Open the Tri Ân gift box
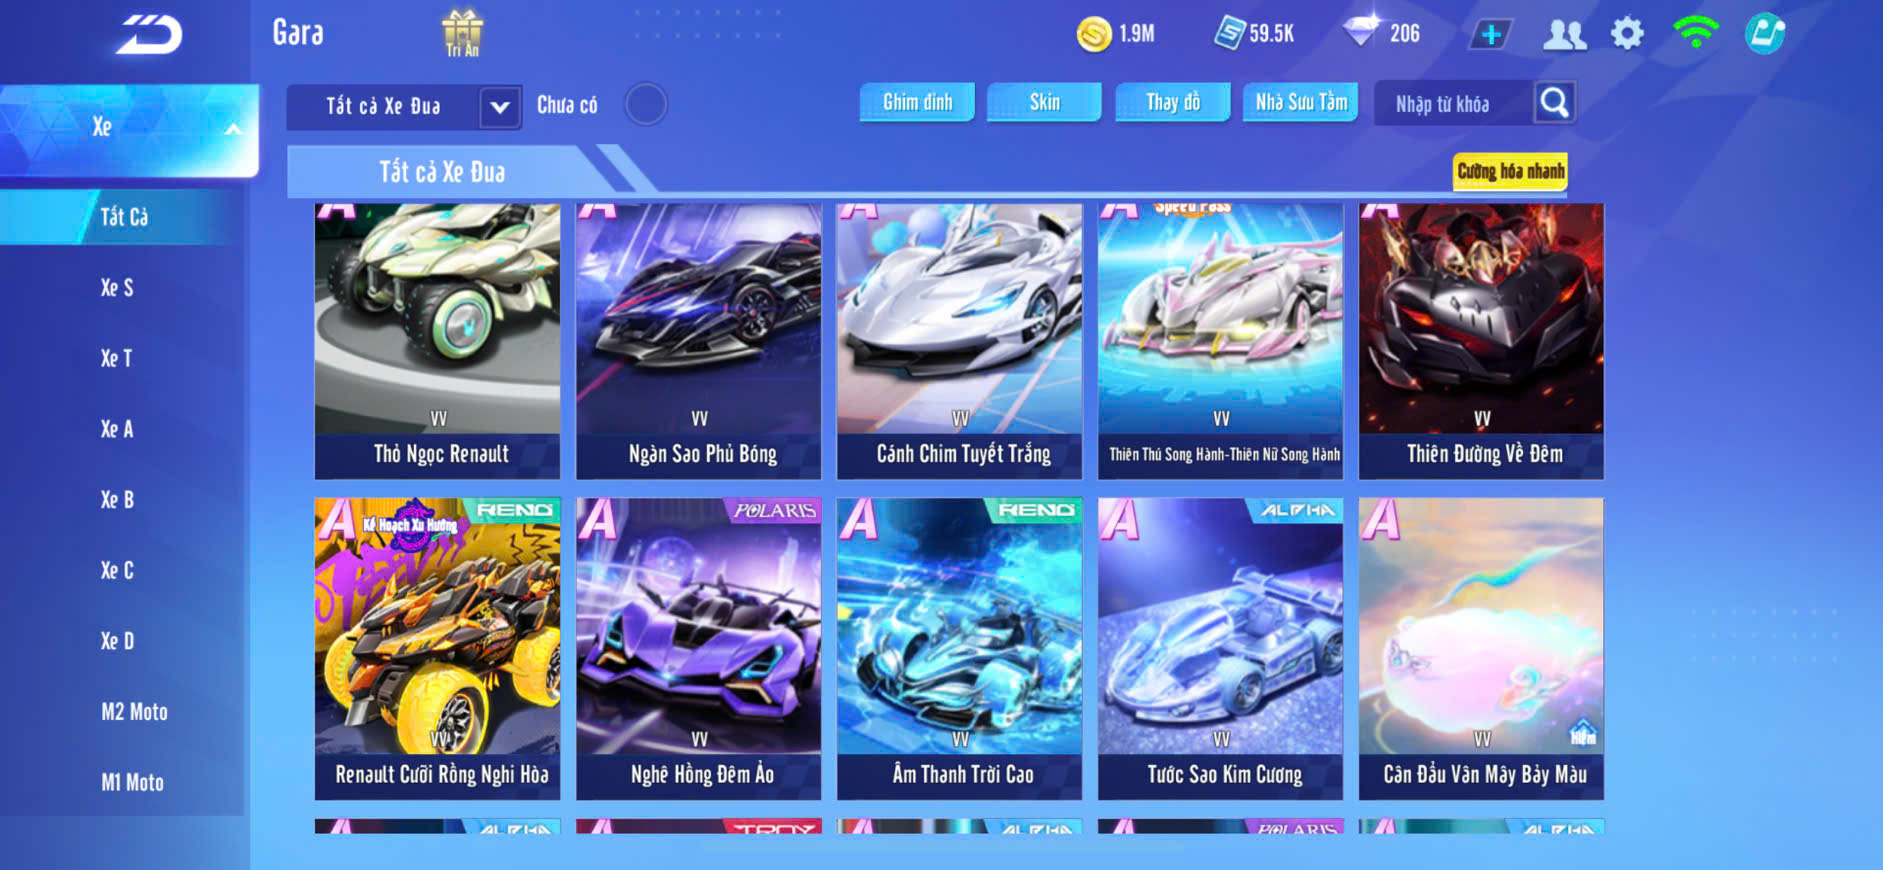This screenshot has height=870, width=1883. [x=462, y=33]
